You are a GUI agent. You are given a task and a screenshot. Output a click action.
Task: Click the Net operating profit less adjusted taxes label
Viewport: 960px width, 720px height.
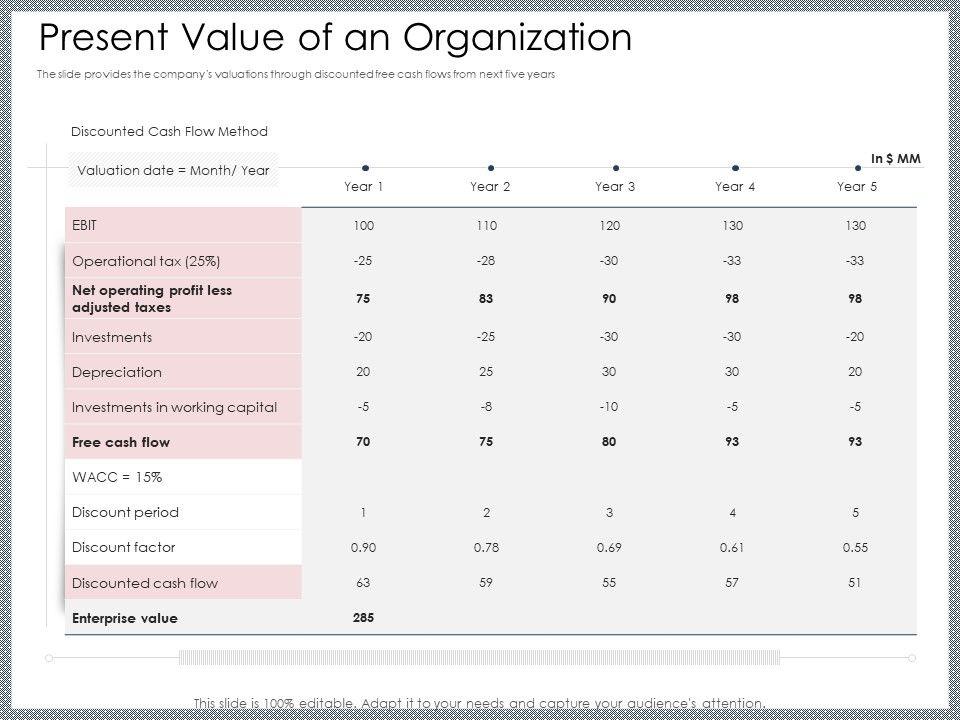tap(152, 299)
